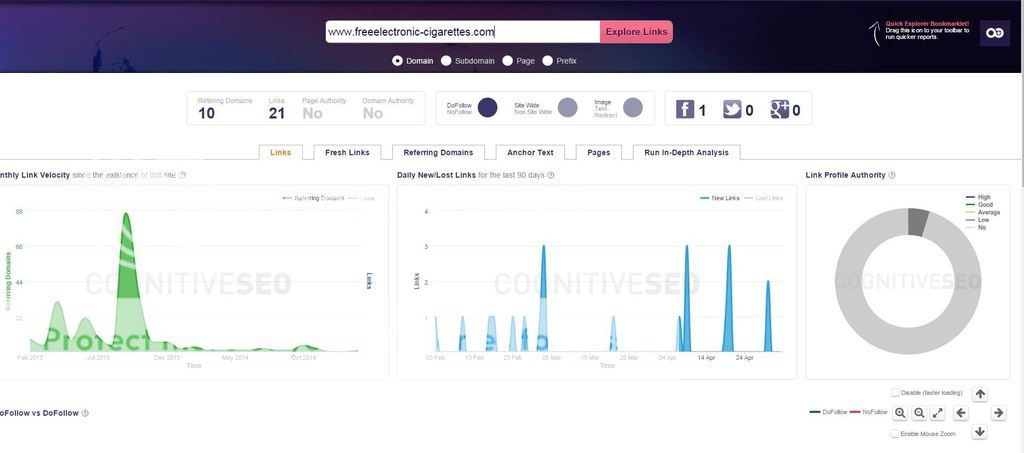
Task: Pan chart right with right arrow
Action: point(998,413)
